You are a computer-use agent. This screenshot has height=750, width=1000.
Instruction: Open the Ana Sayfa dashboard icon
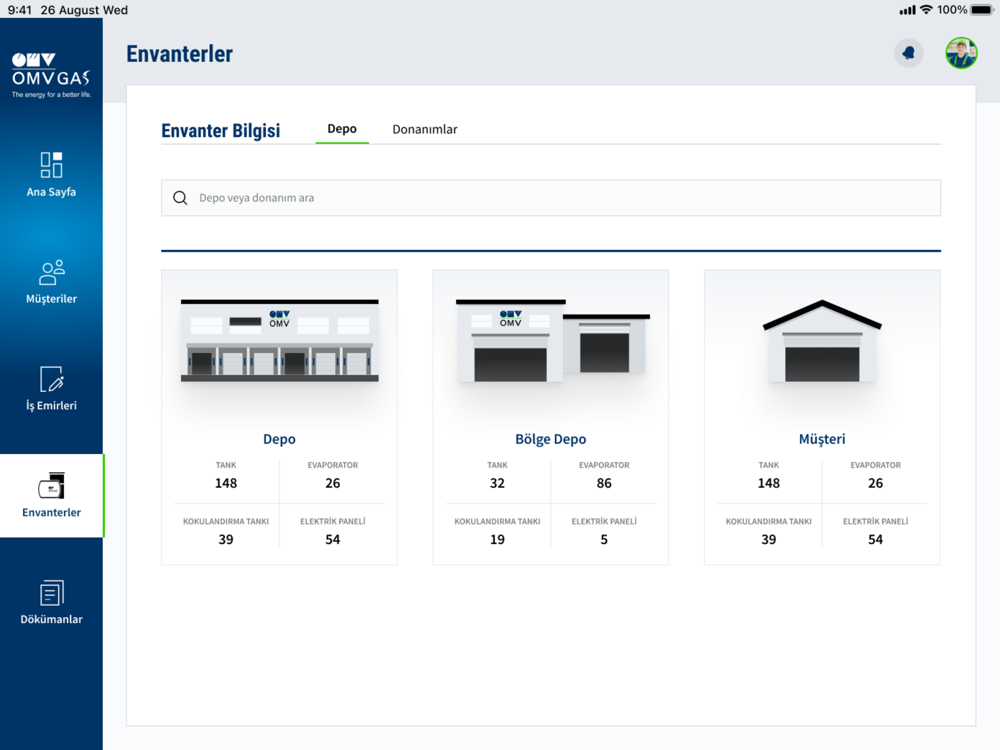coord(52,165)
